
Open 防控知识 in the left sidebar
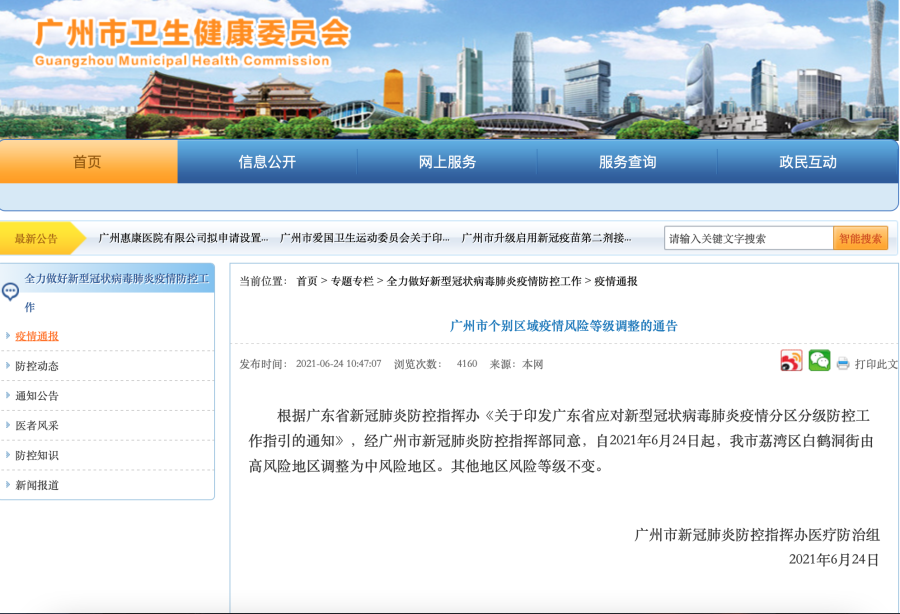coord(37,456)
